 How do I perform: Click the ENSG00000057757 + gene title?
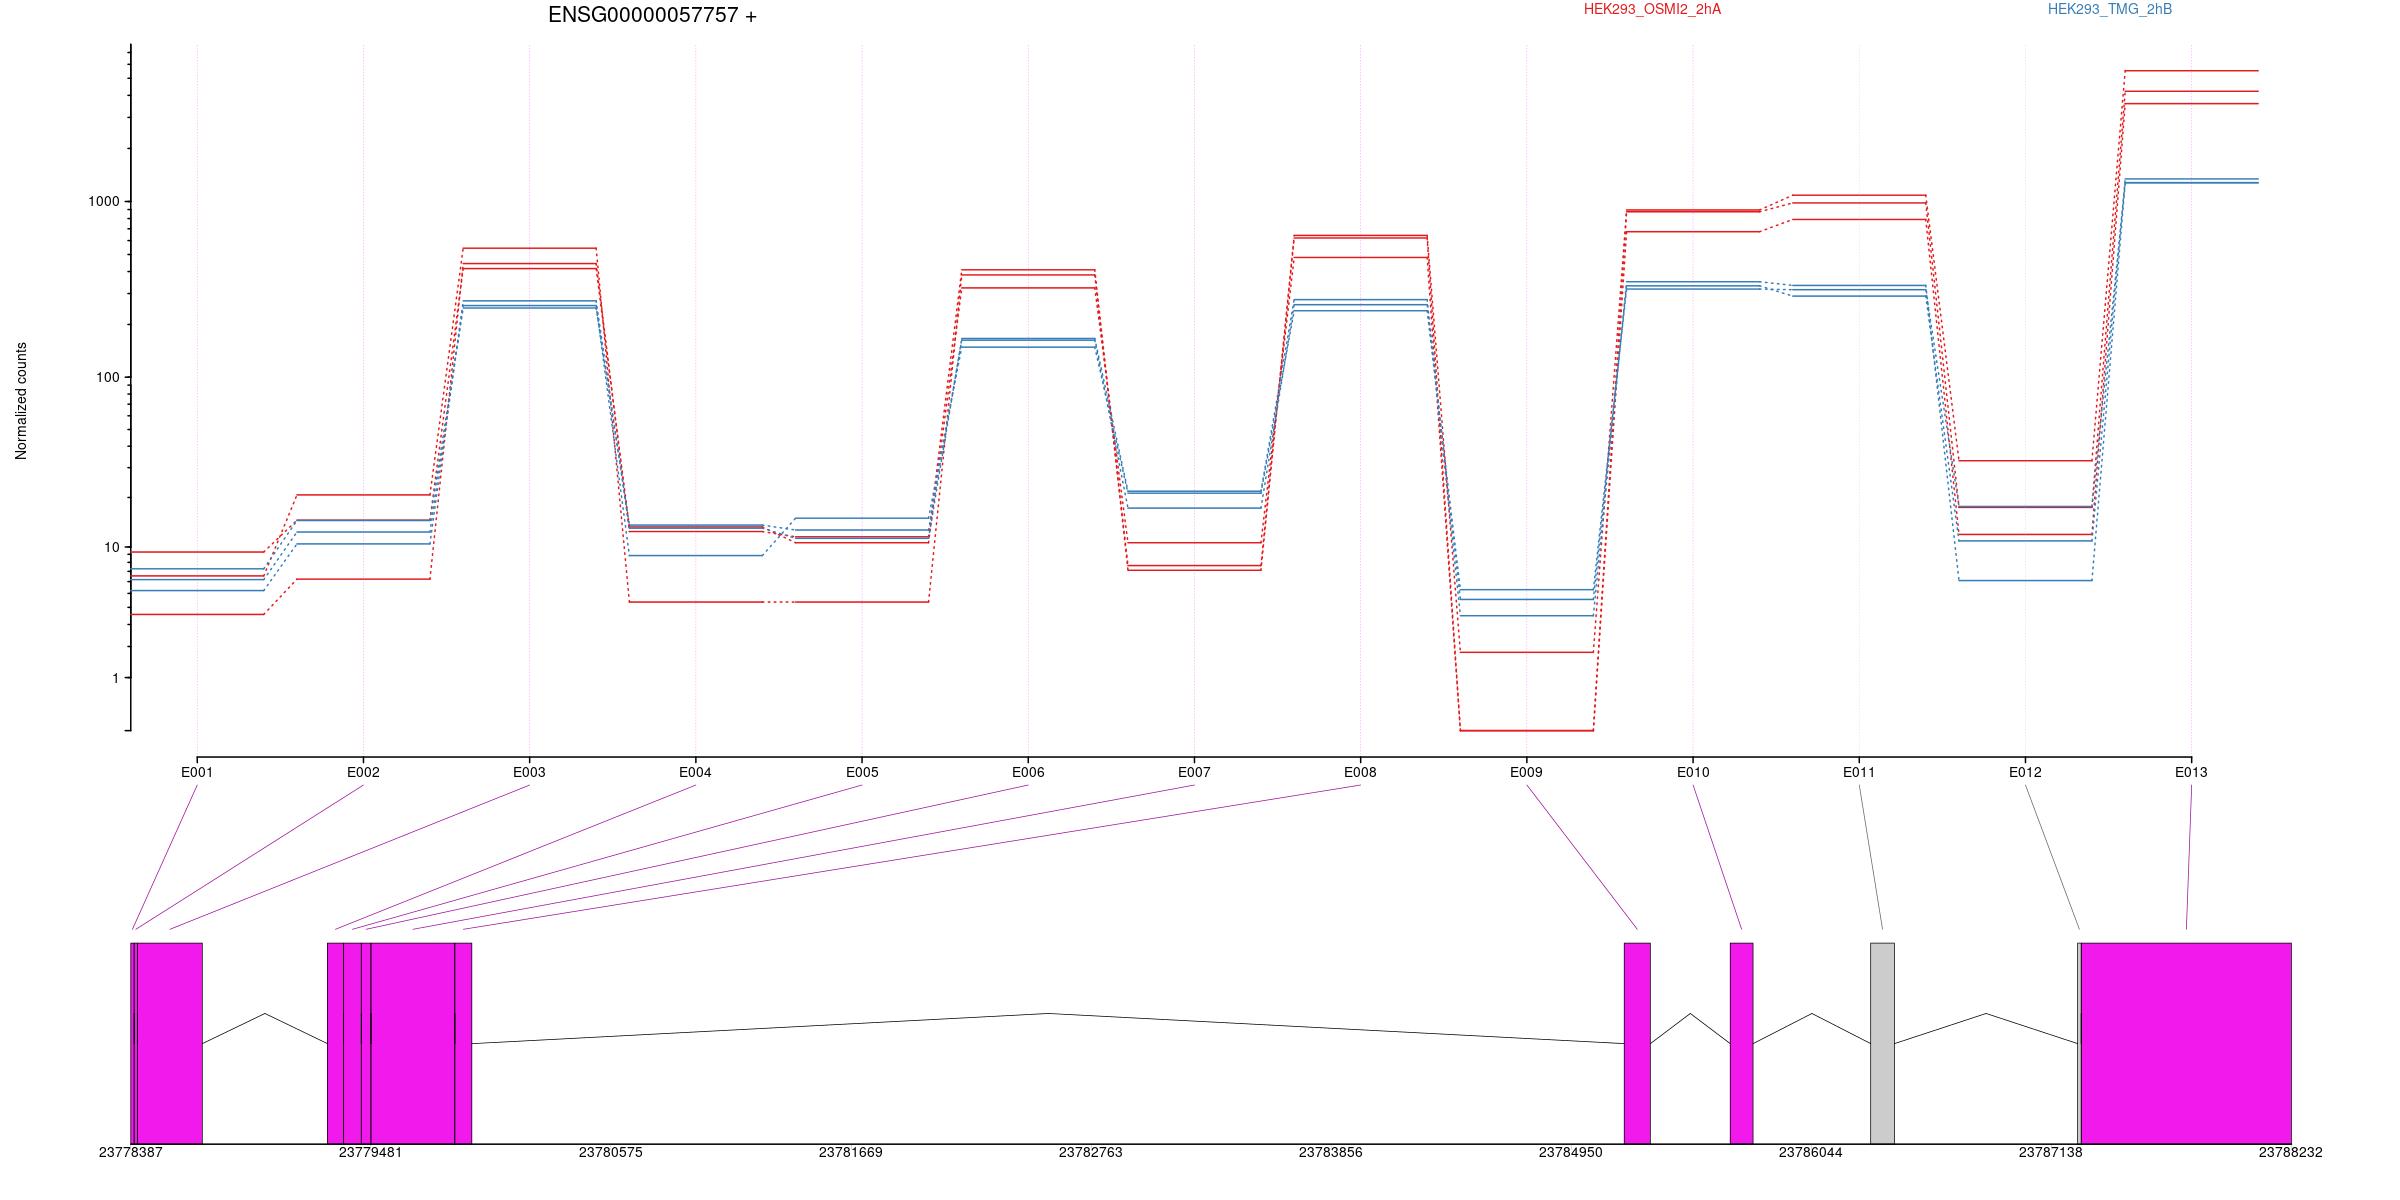pos(652,15)
